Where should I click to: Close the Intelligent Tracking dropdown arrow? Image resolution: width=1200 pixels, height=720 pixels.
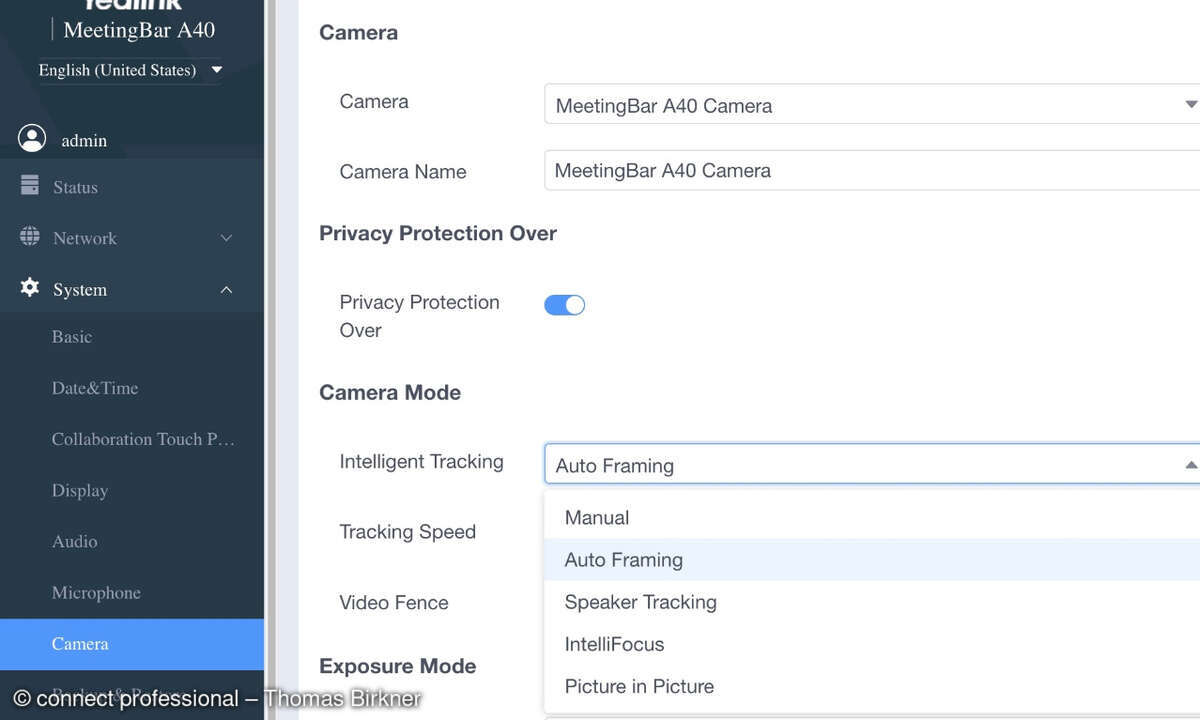[1190, 465]
